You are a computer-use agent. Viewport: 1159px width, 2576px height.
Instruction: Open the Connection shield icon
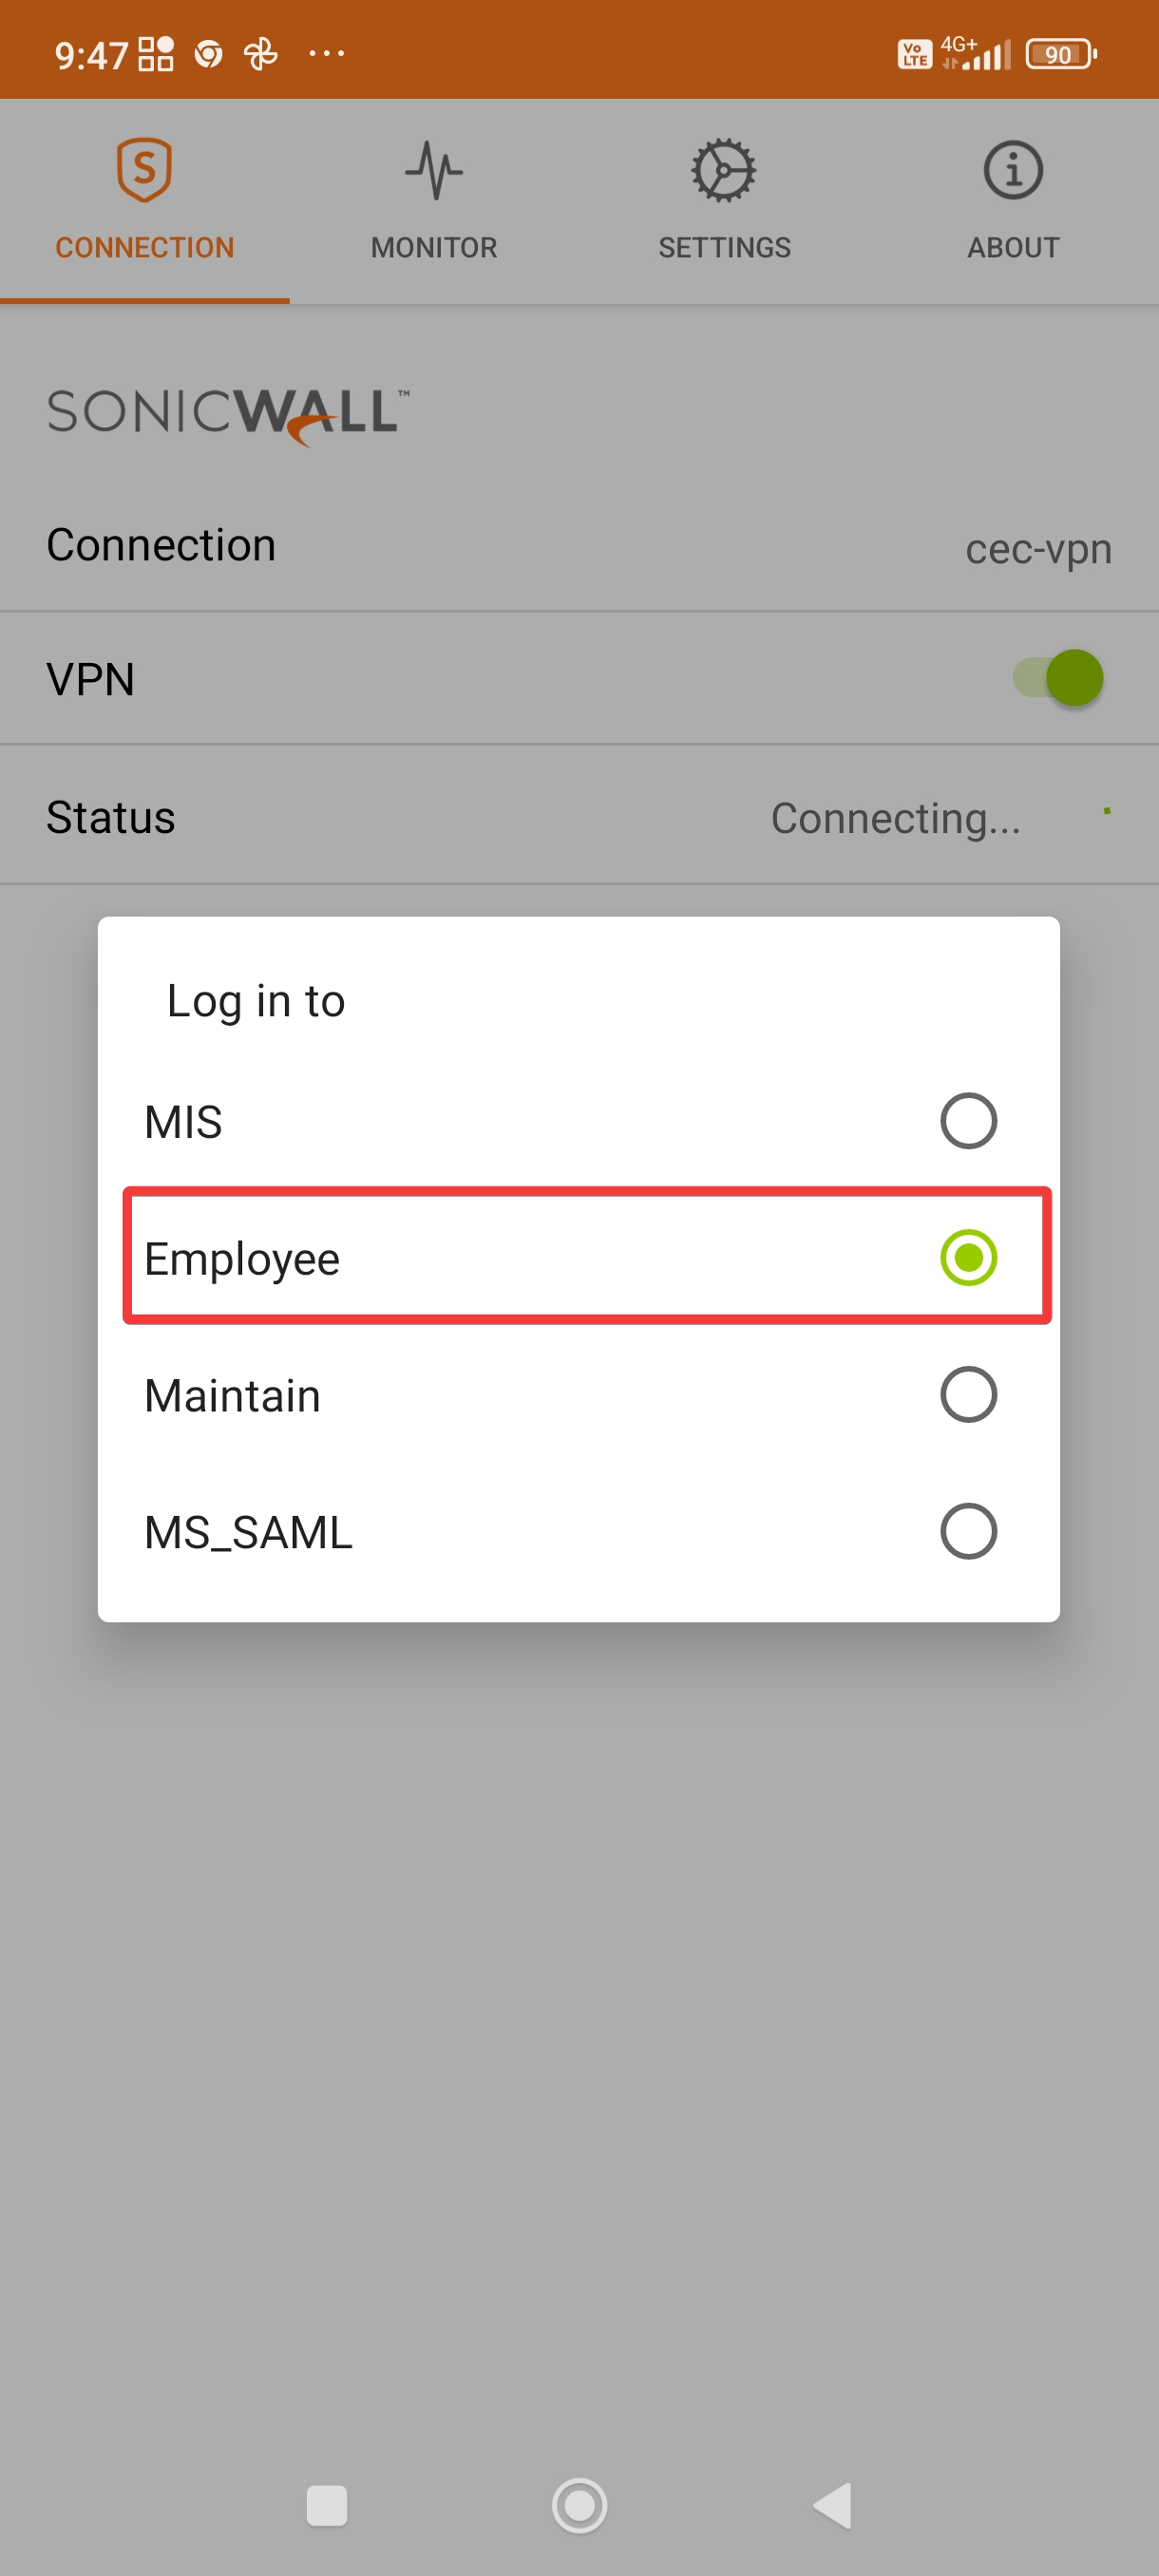click(145, 170)
